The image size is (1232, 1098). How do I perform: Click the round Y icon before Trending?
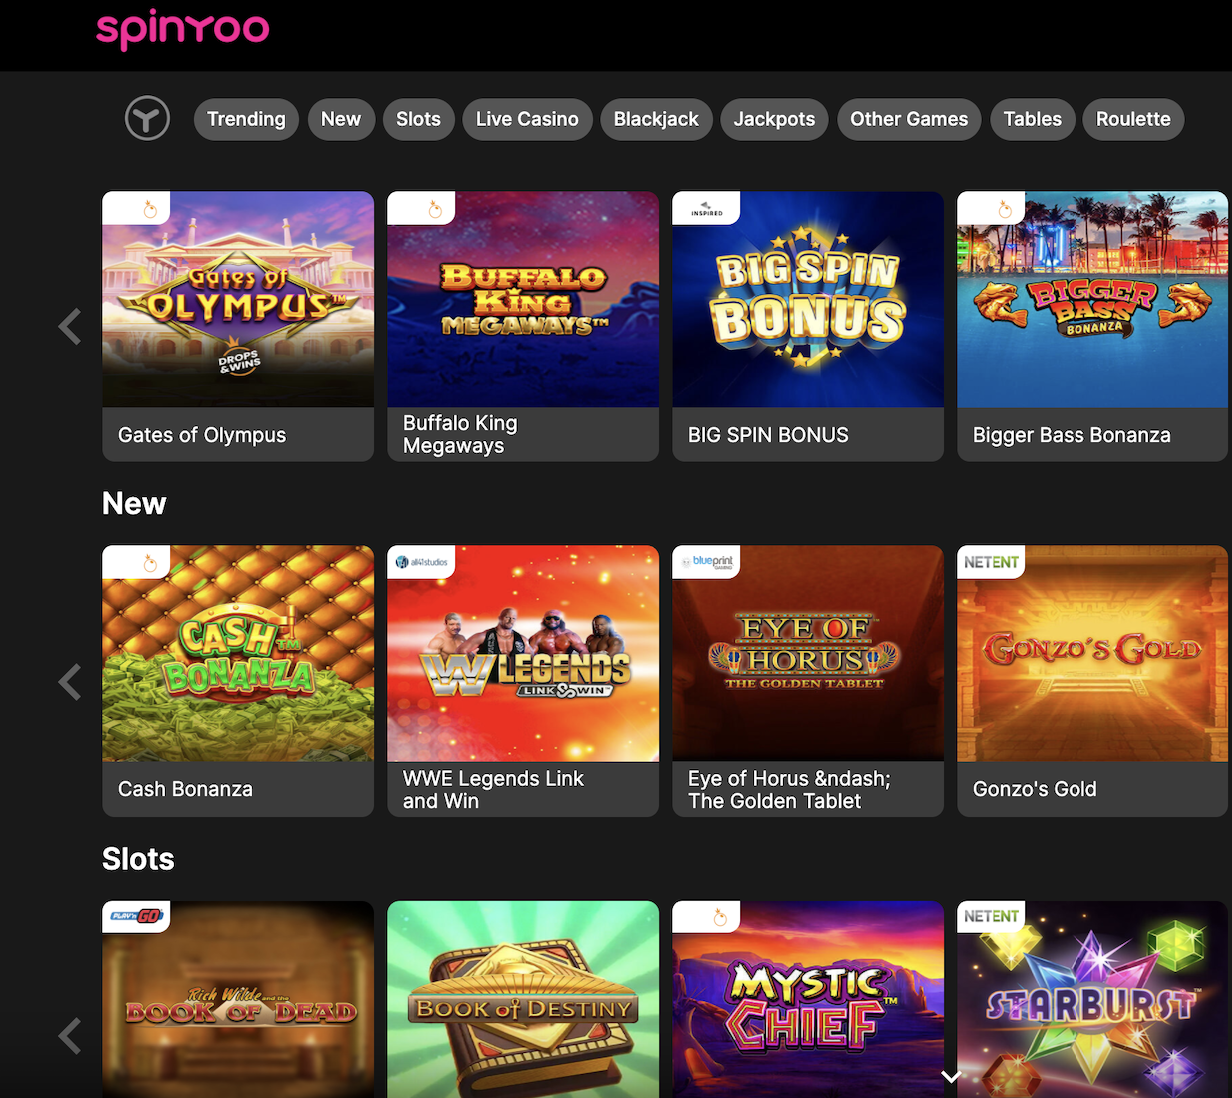click(147, 119)
